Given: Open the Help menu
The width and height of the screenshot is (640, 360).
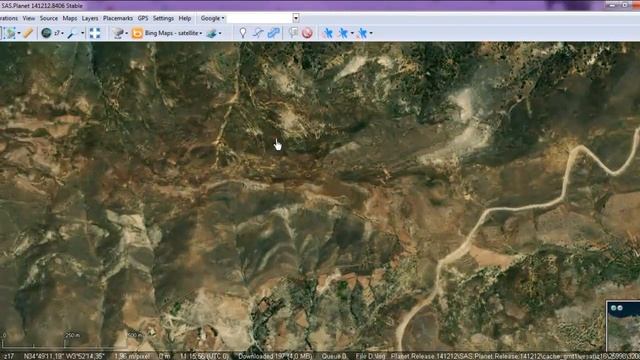Looking at the screenshot, I should tap(184, 18).
